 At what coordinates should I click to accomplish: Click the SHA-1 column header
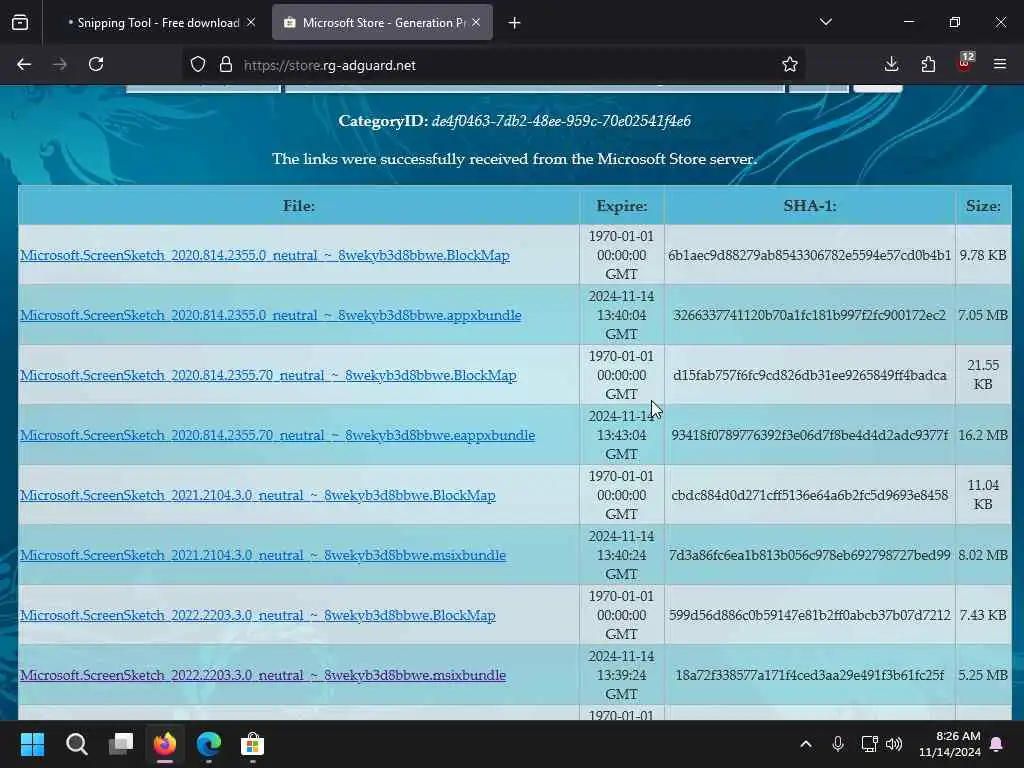[810, 206]
